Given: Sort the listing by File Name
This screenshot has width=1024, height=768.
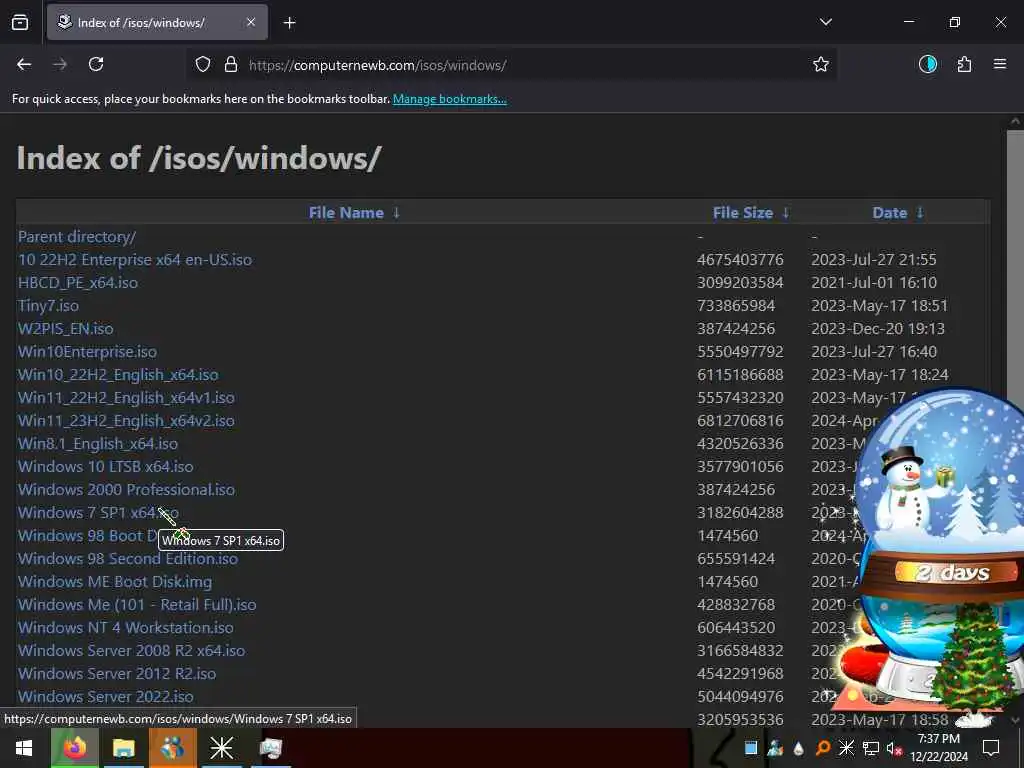Looking at the screenshot, I should (346, 213).
